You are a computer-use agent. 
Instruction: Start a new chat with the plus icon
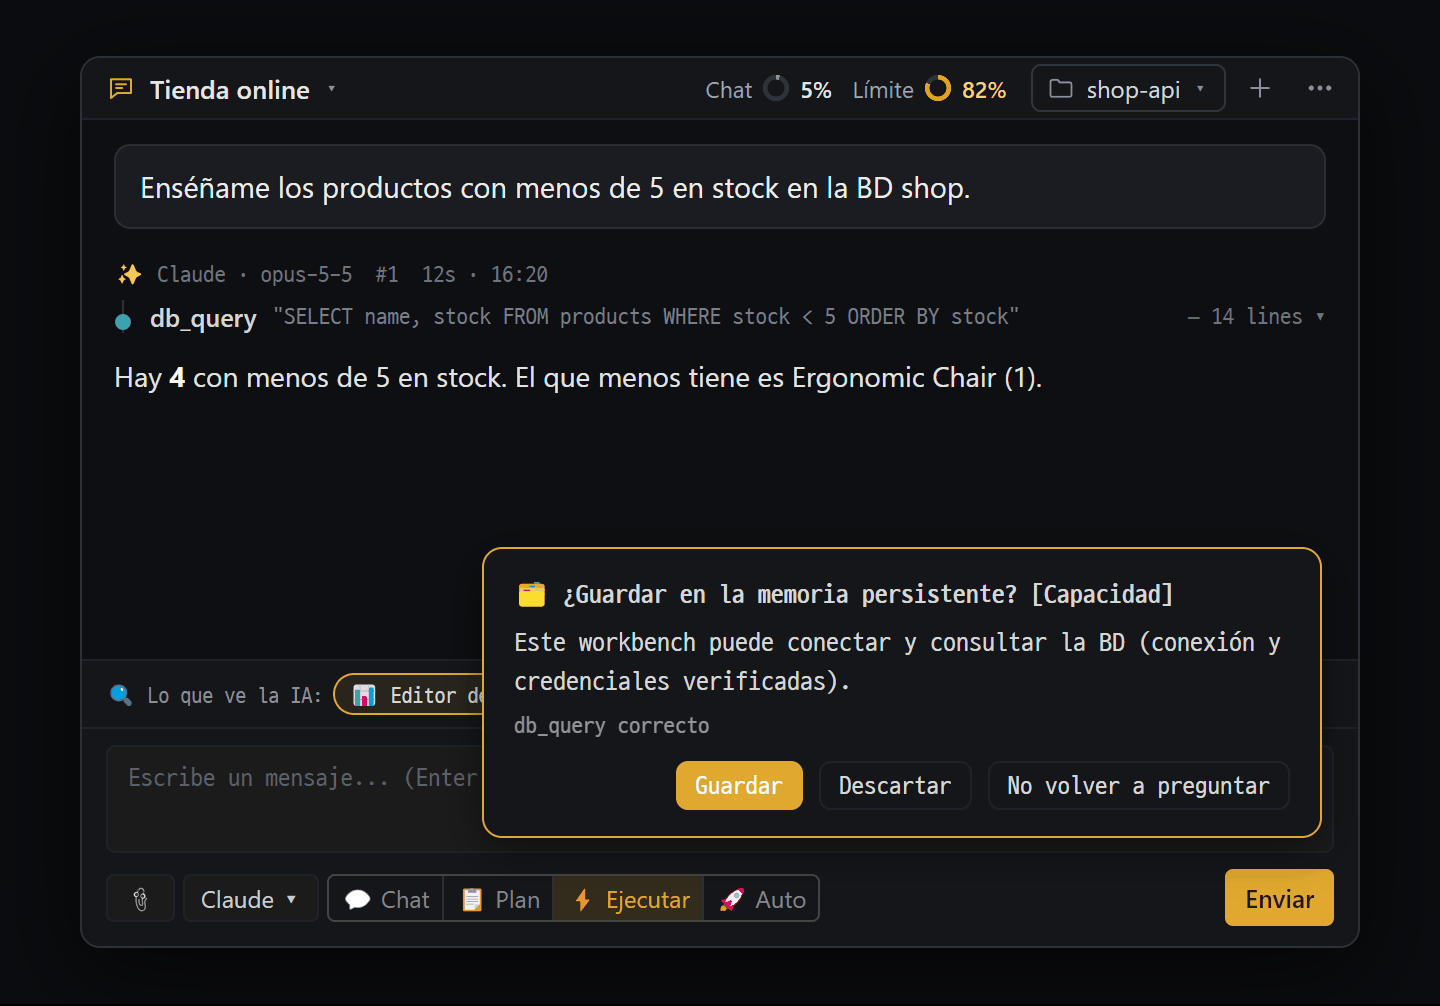point(1260,88)
